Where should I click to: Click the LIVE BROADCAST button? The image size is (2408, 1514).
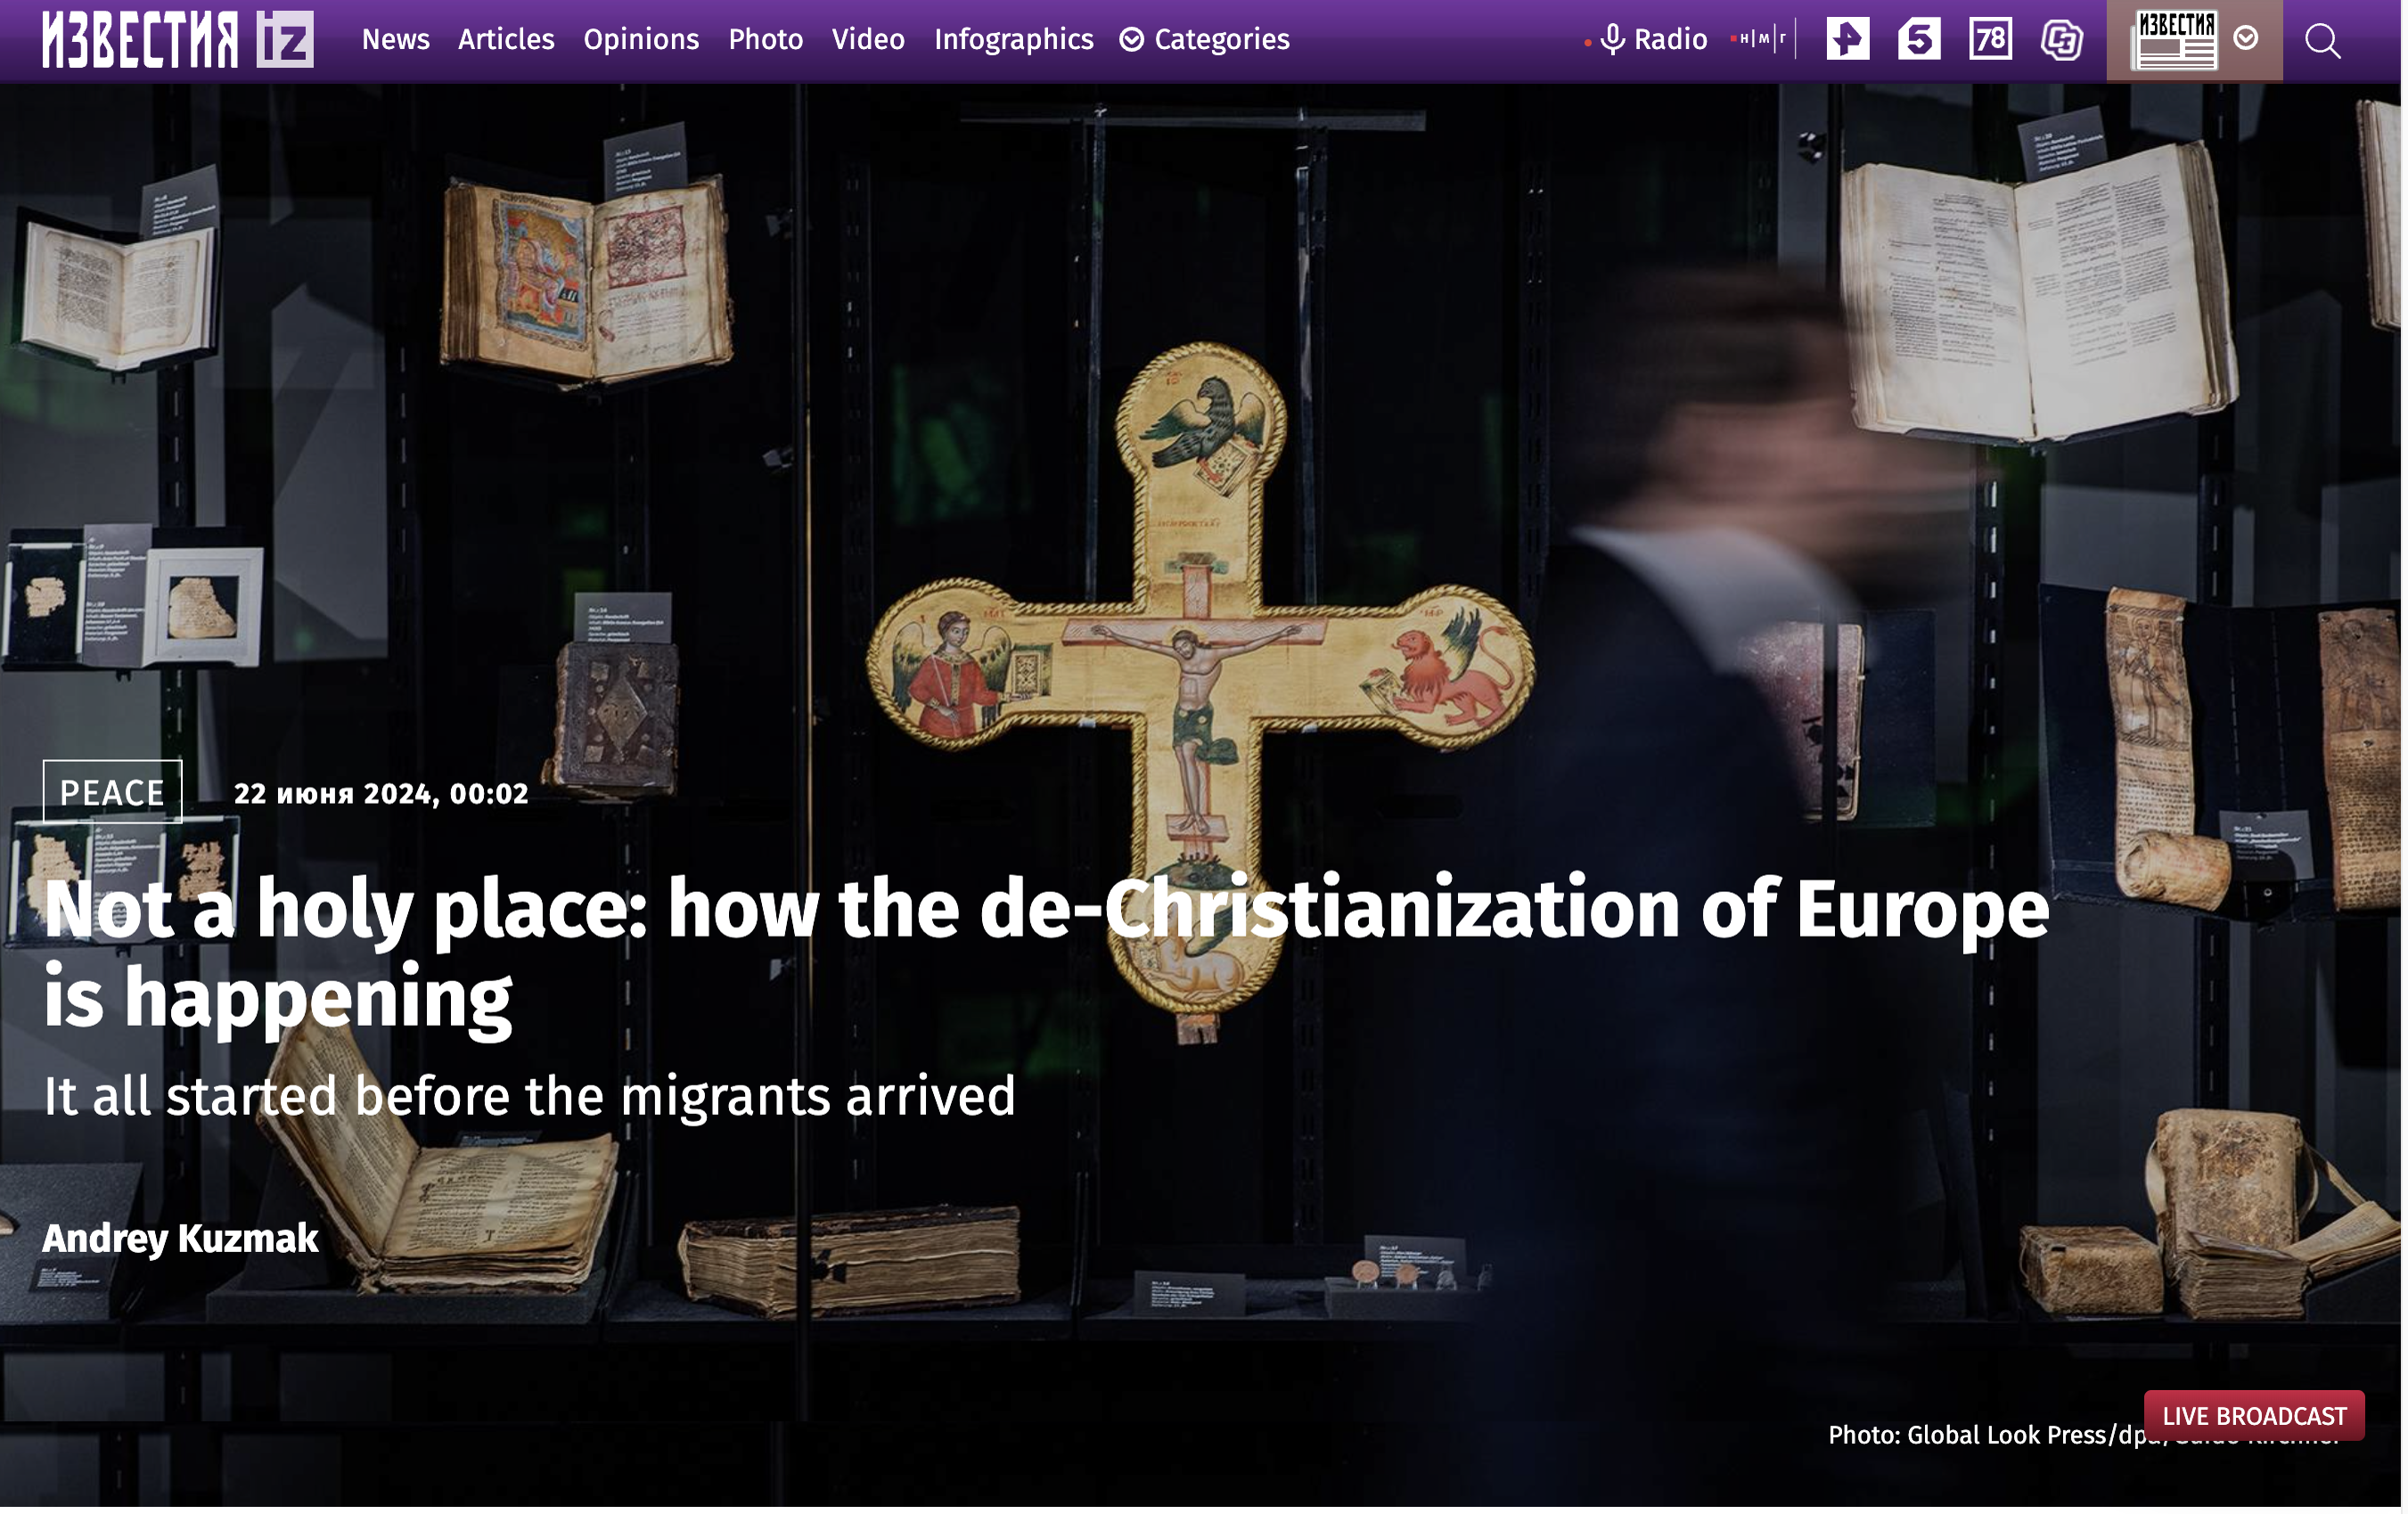coord(2253,1415)
